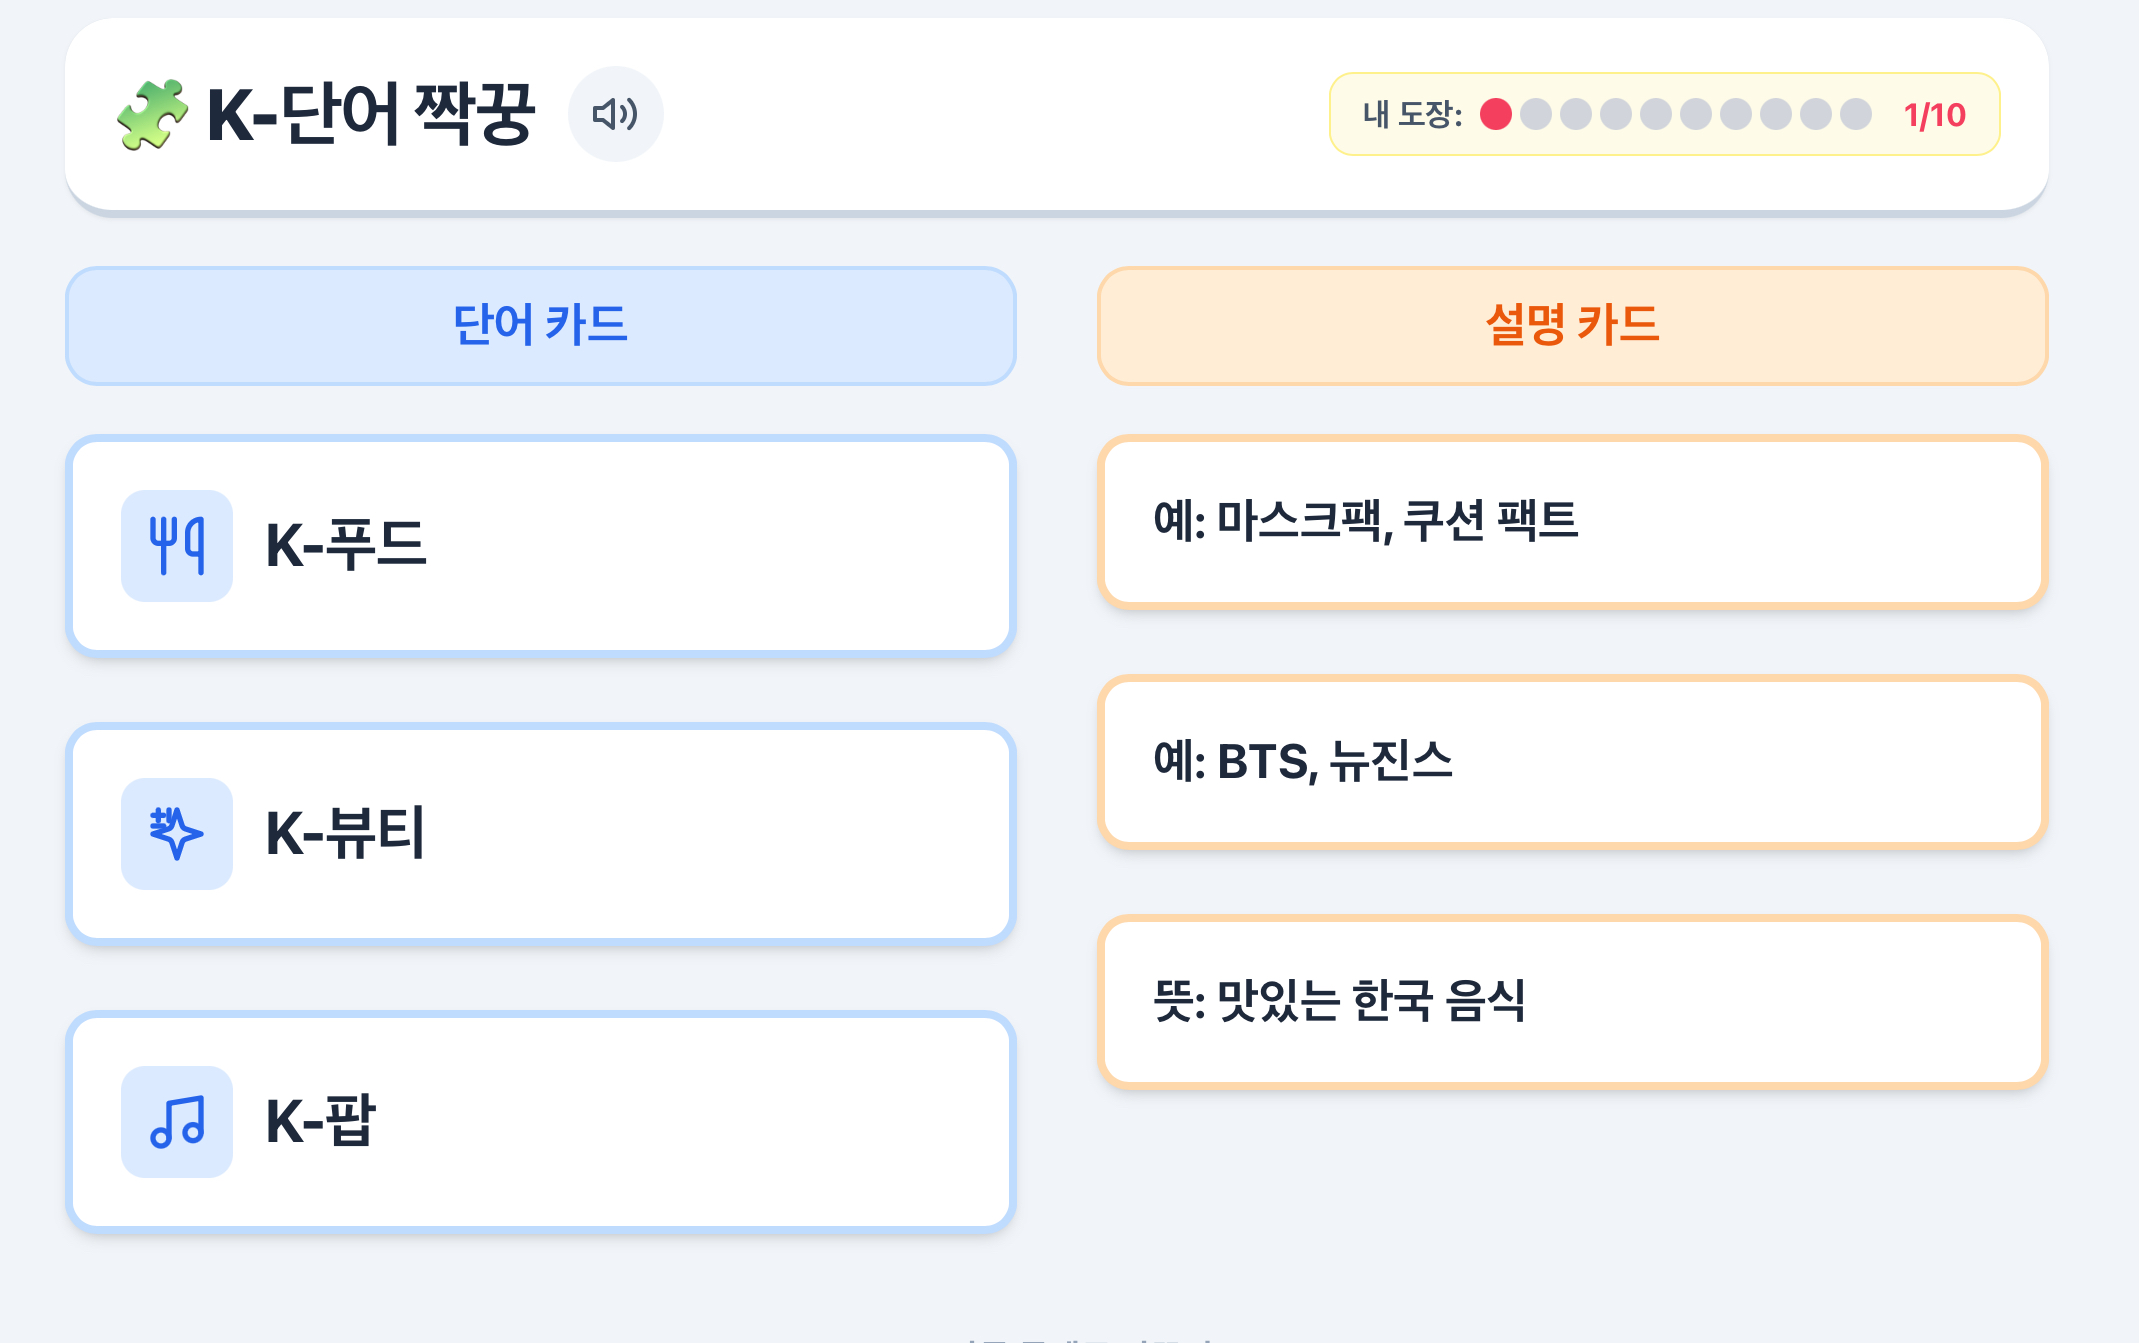2139x1343 pixels.
Task: Click the last stamp circle in the tracker
Action: 1858,115
